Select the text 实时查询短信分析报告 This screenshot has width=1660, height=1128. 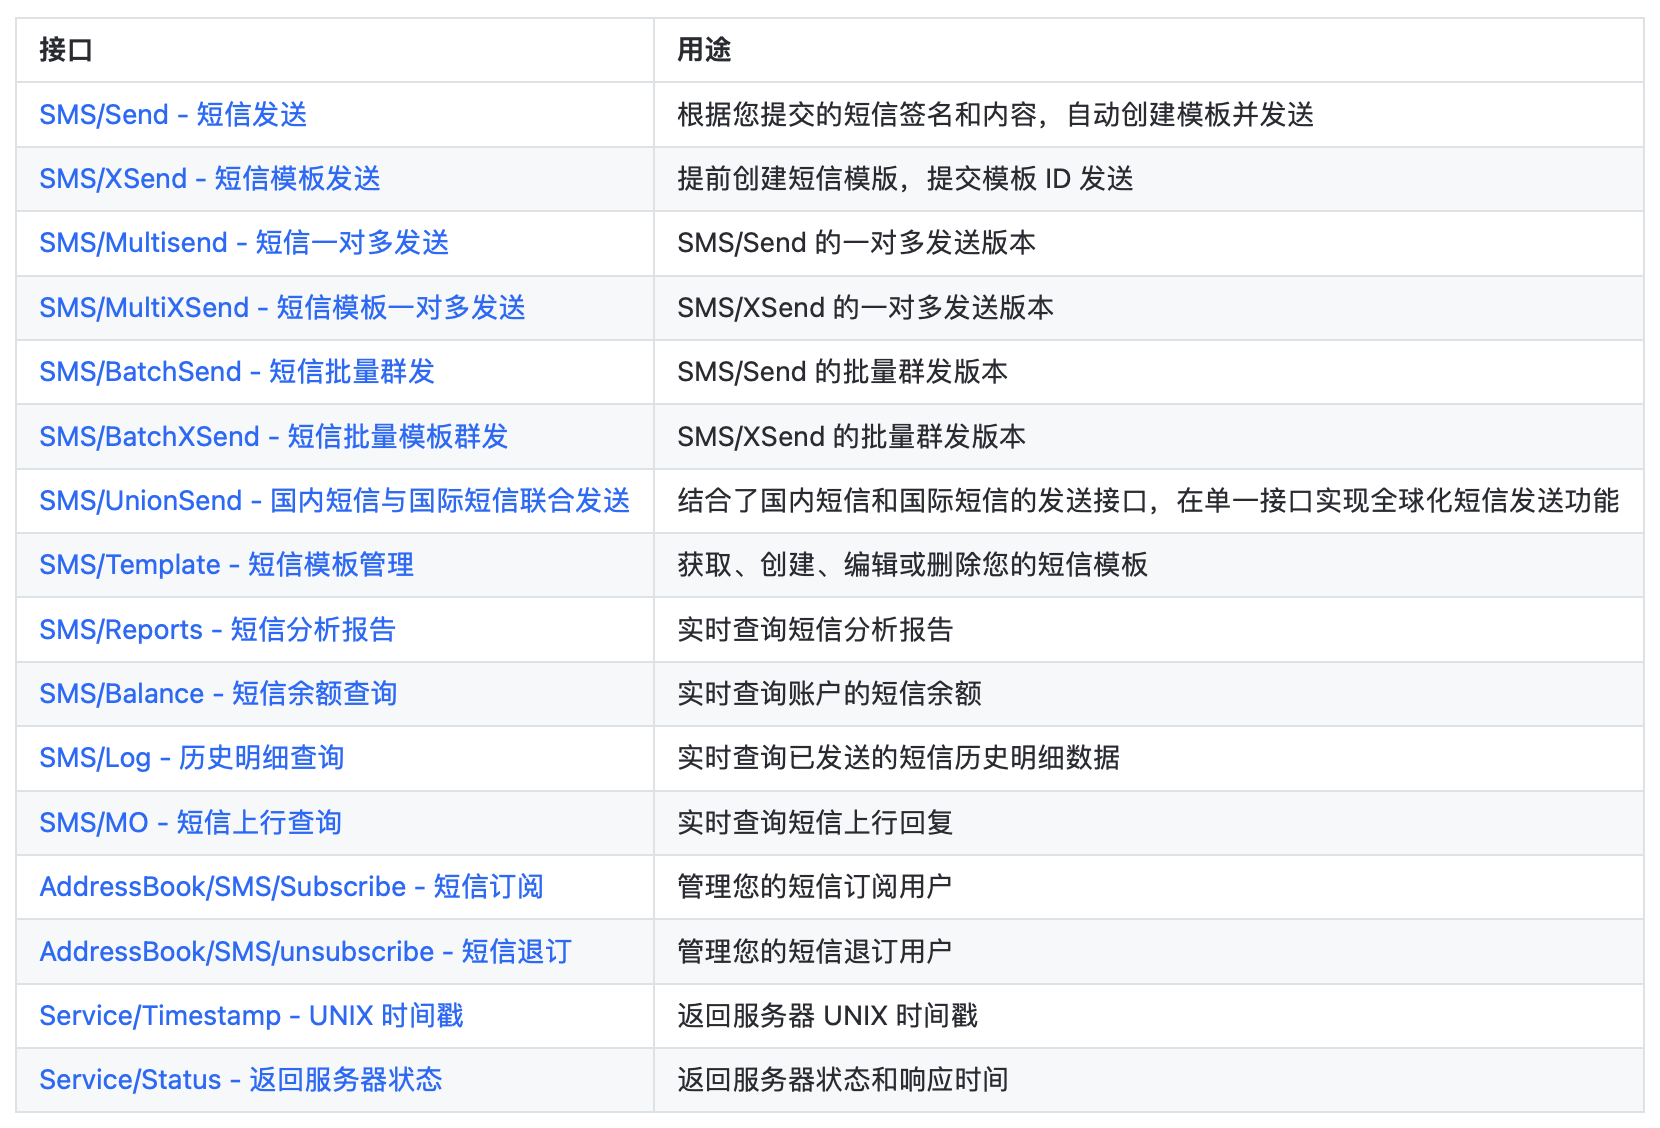(x=815, y=630)
